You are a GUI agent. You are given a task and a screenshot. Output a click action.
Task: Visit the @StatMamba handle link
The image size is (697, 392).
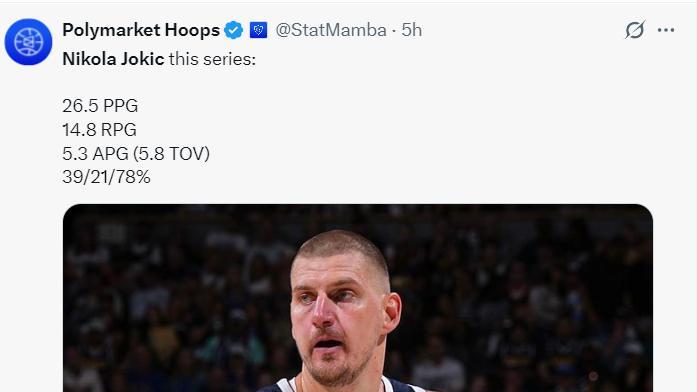click(x=331, y=30)
